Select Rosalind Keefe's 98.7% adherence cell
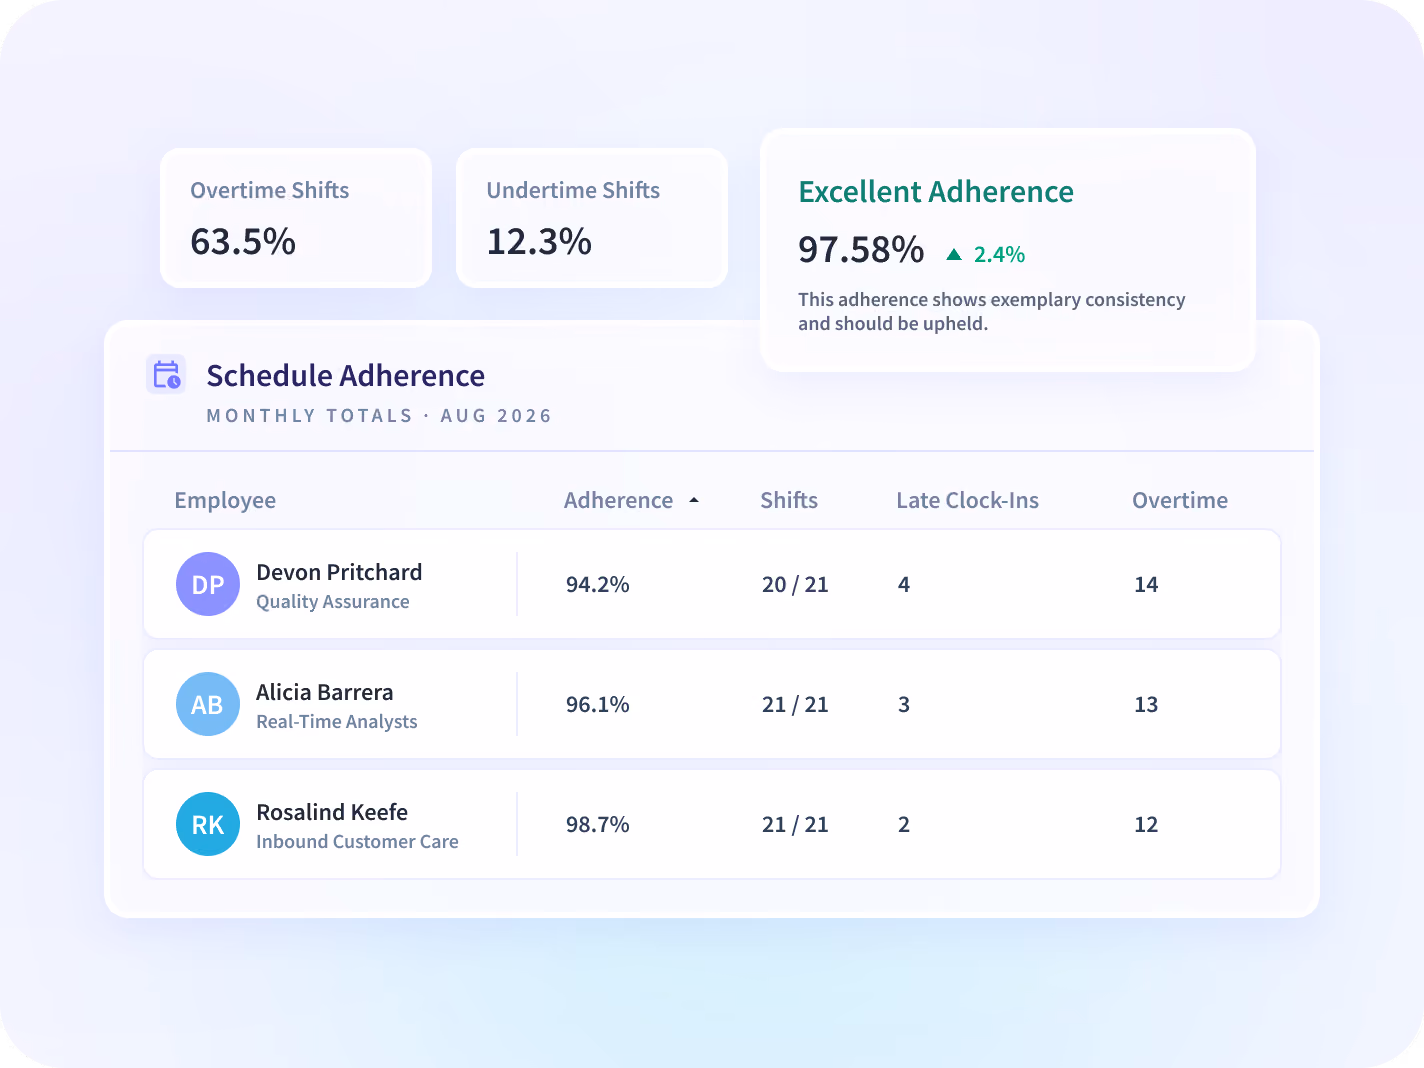This screenshot has width=1424, height=1068. pyautogui.click(x=597, y=825)
